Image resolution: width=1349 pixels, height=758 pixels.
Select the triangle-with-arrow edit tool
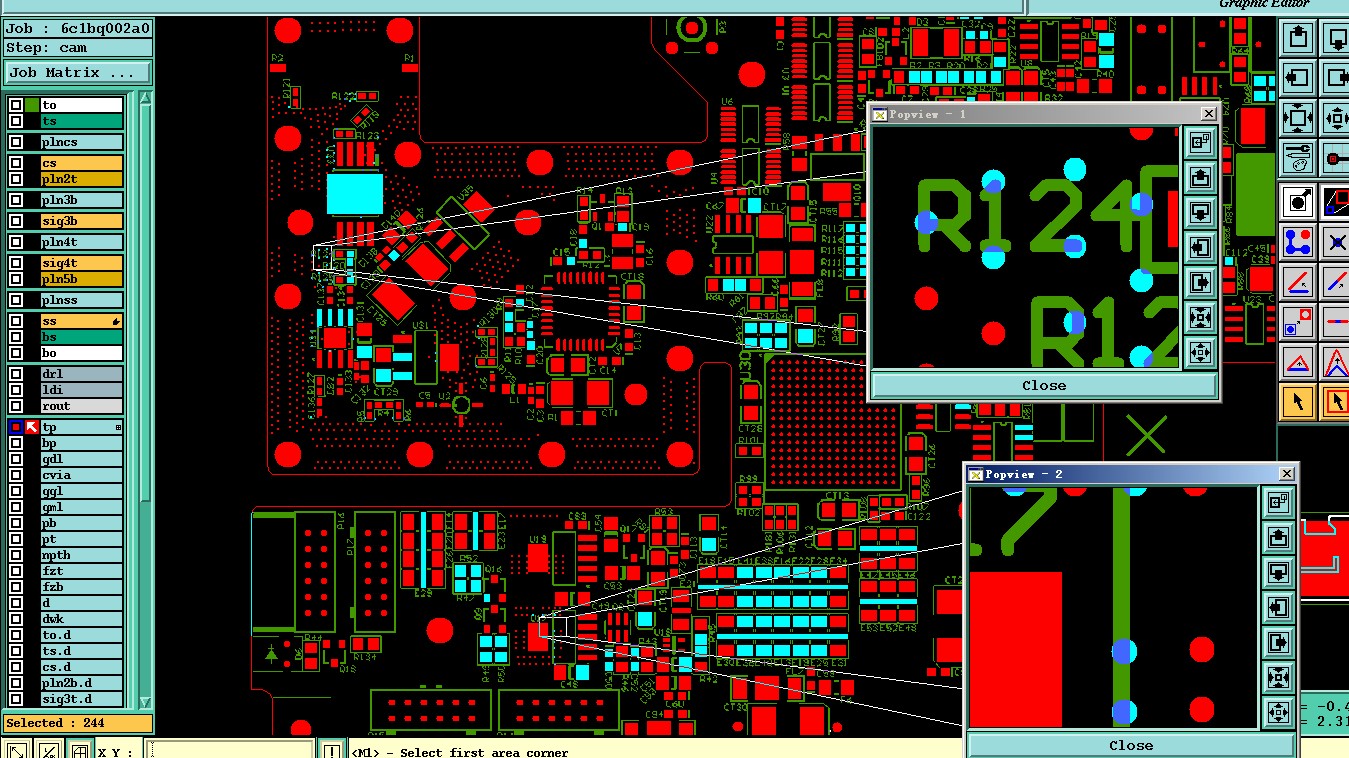tap(1298, 362)
